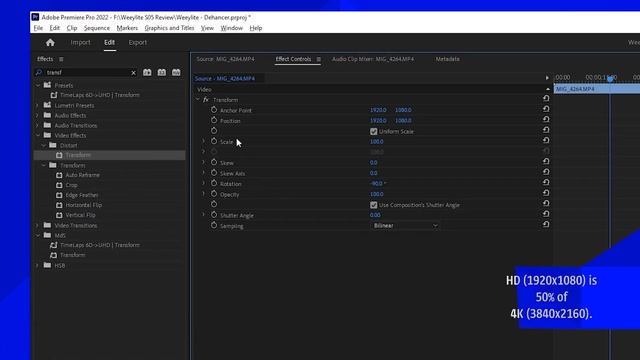This screenshot has width=640, height=360.
Task: Collapse the Presets folder
Action: click(38, 85)
